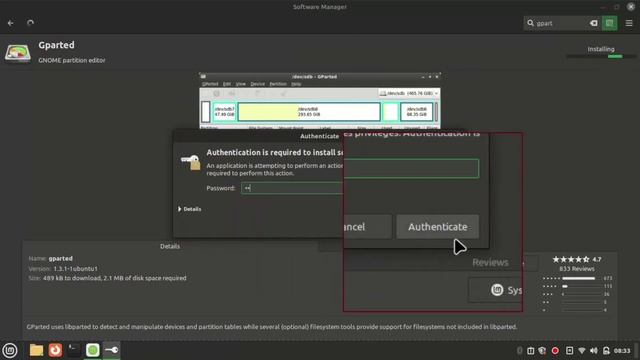640x360 pixels.
Task: Click the '833 Reviews' count
Action: [577, 269]
